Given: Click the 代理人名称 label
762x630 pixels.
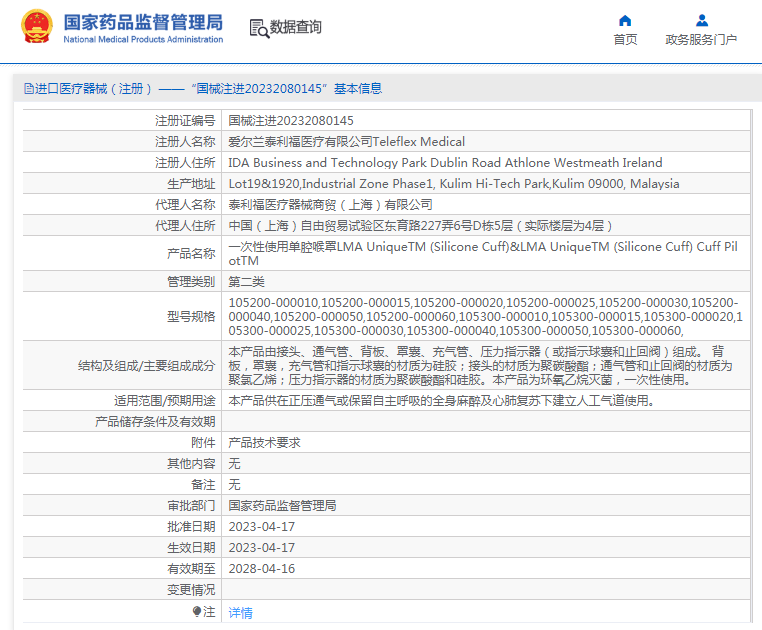Looking at the screenshot, I should pyautogui.click(x=185, y=205).
